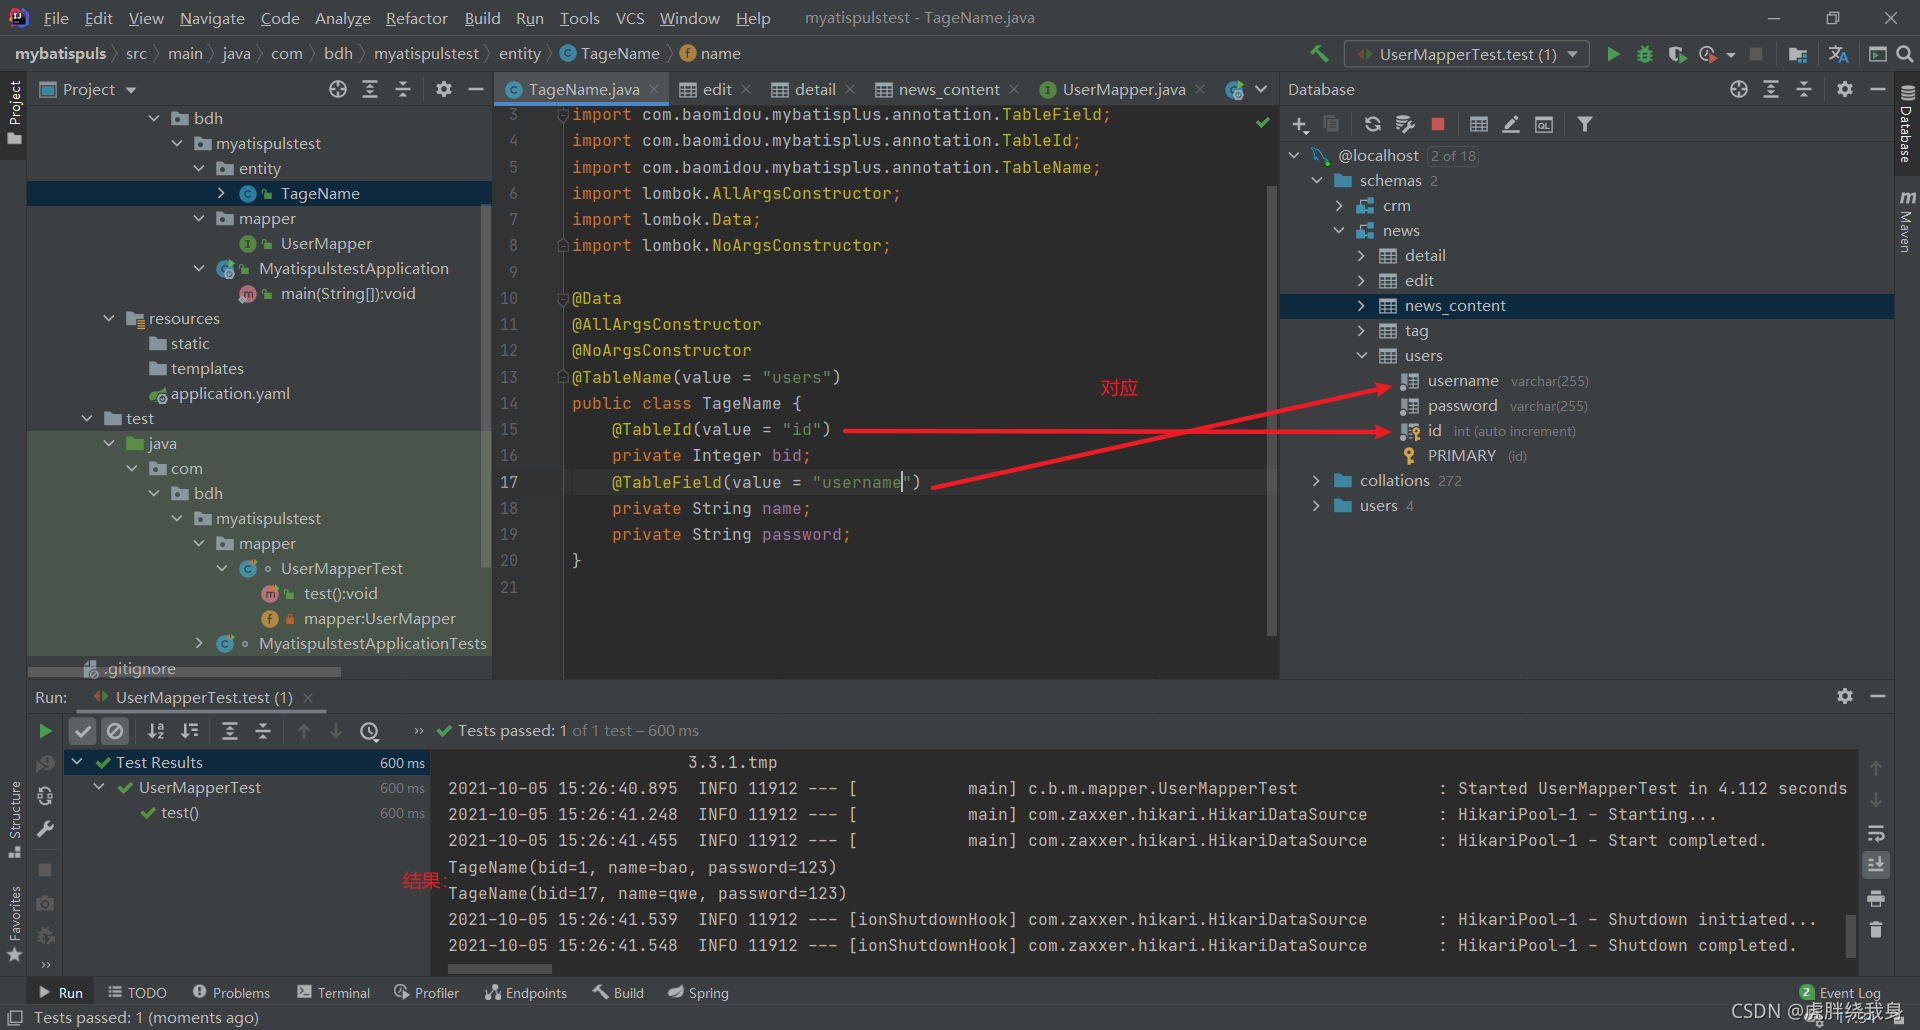Open Terminal tool window button

click(x=334, y=992)
